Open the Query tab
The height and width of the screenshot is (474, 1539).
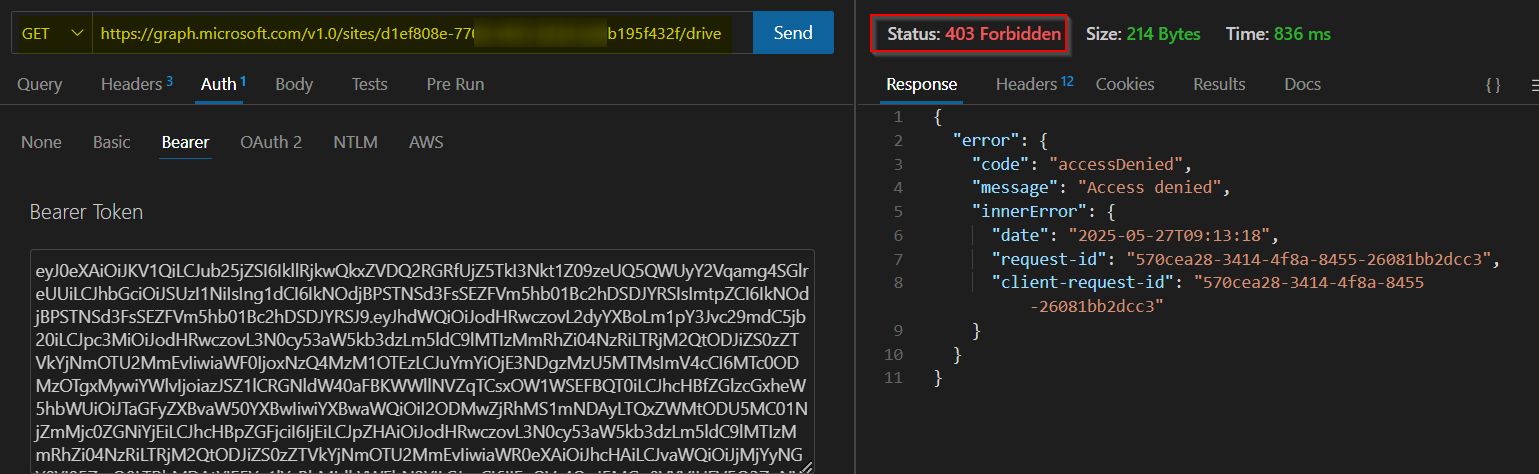point(39,85)
